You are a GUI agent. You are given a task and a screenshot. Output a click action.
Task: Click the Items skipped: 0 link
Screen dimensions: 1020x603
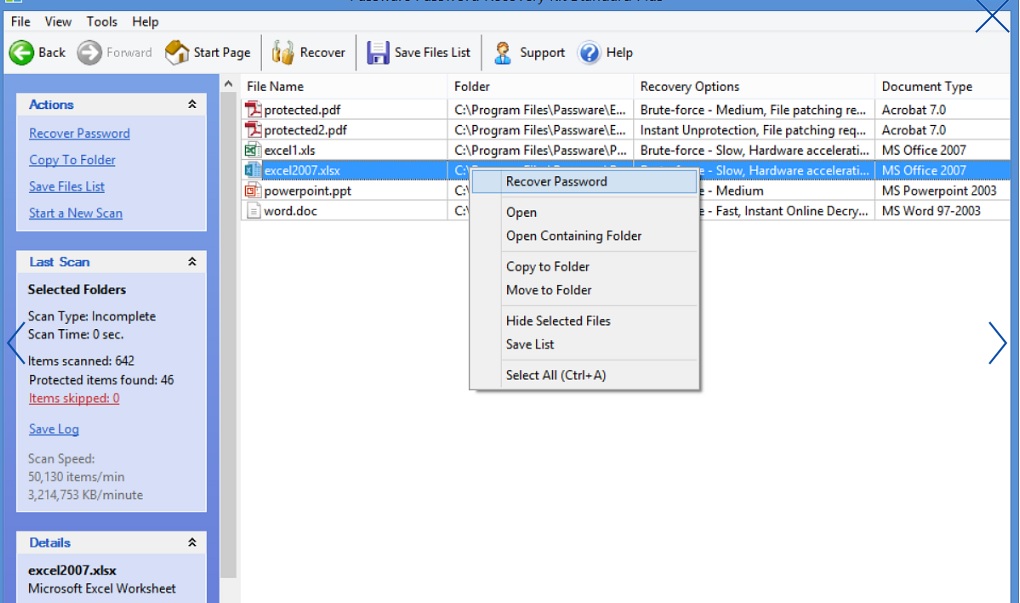74,398
